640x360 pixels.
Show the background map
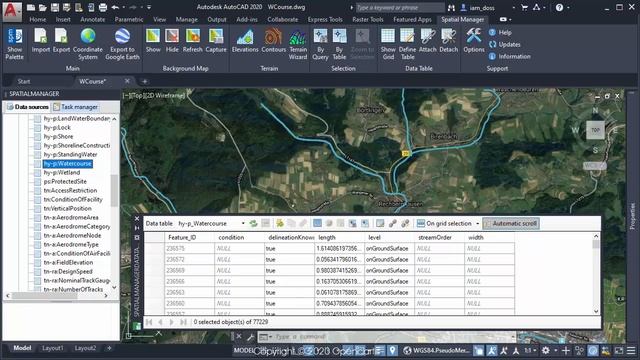pyautogui.click(x=153, y=41)
